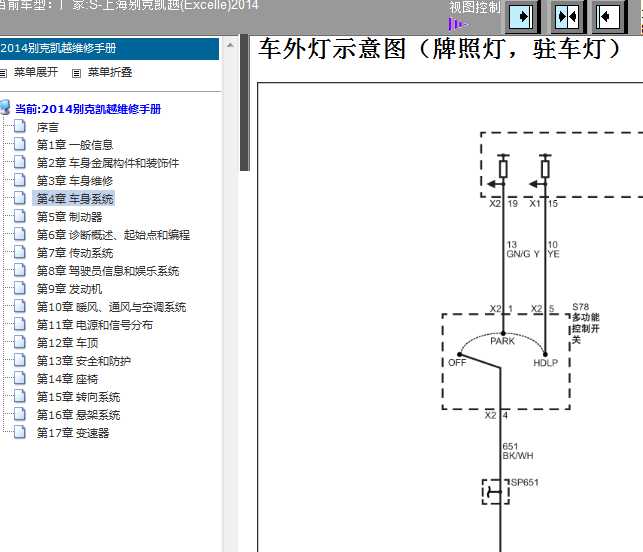The width and height of the screenshot is (643, 552).
Task: Click the root manual computer icon
Action: point(5,107)
